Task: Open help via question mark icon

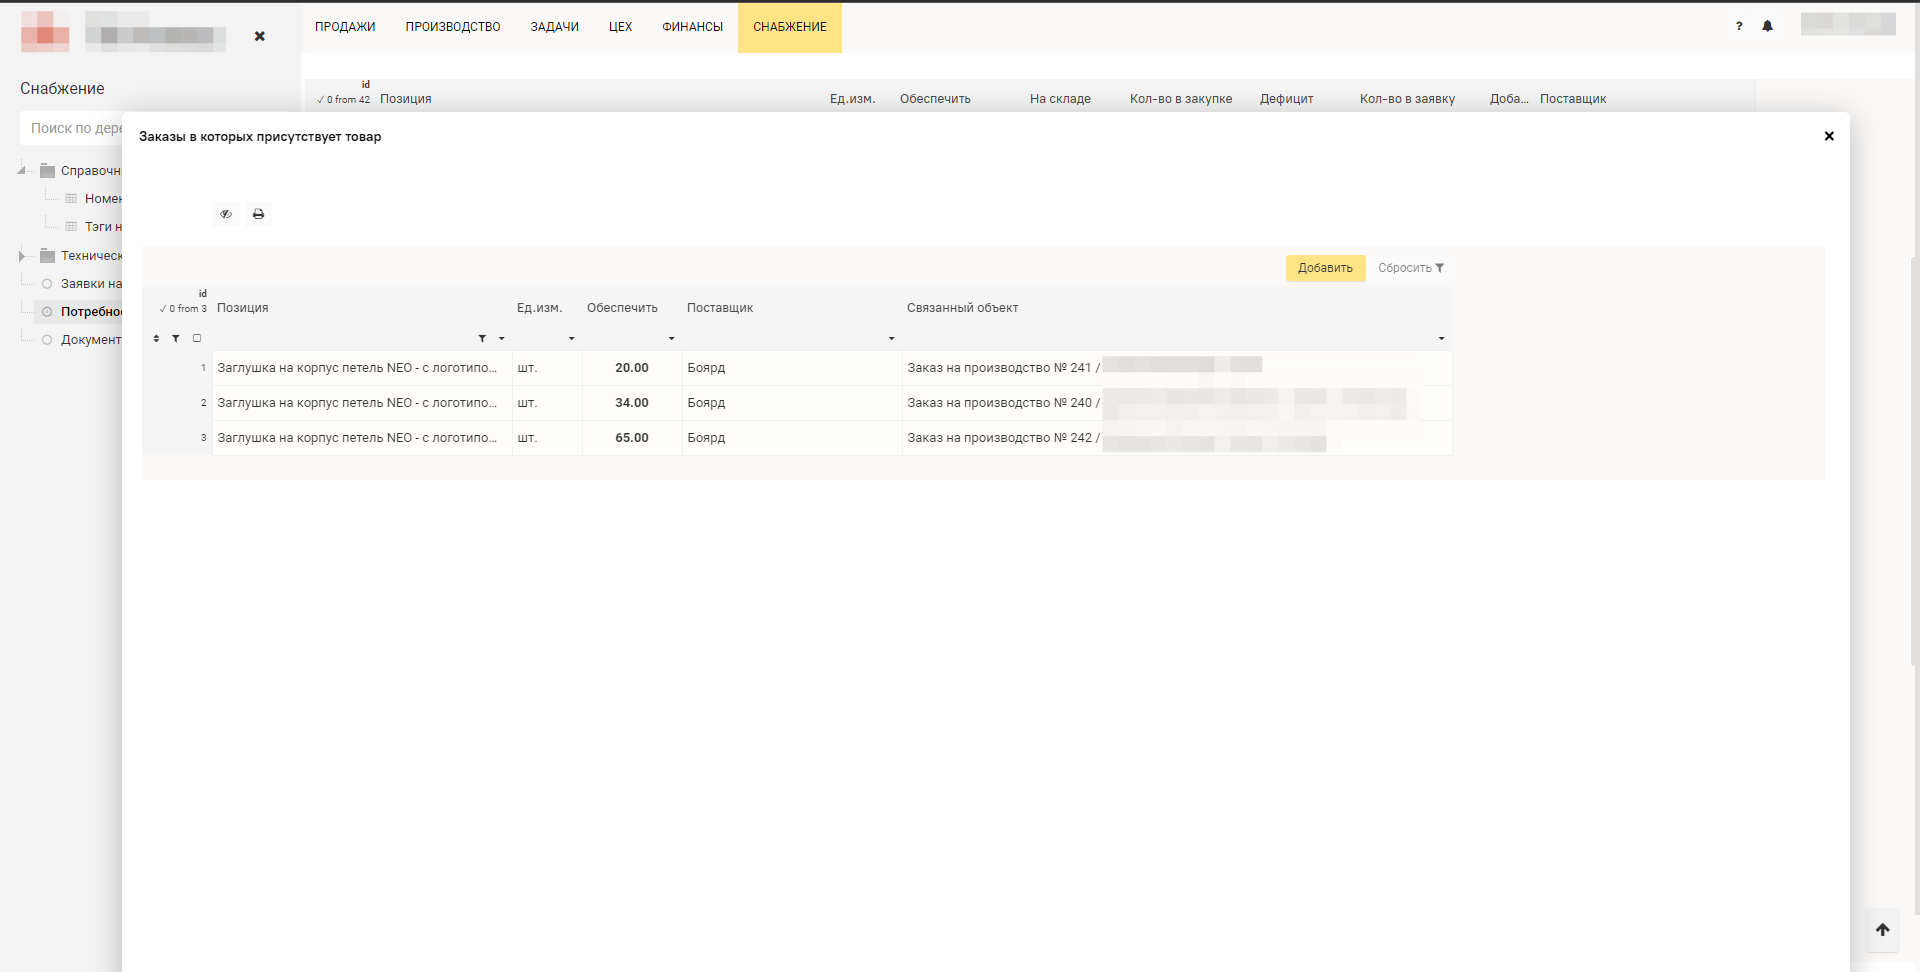Action: (1739, 26)
